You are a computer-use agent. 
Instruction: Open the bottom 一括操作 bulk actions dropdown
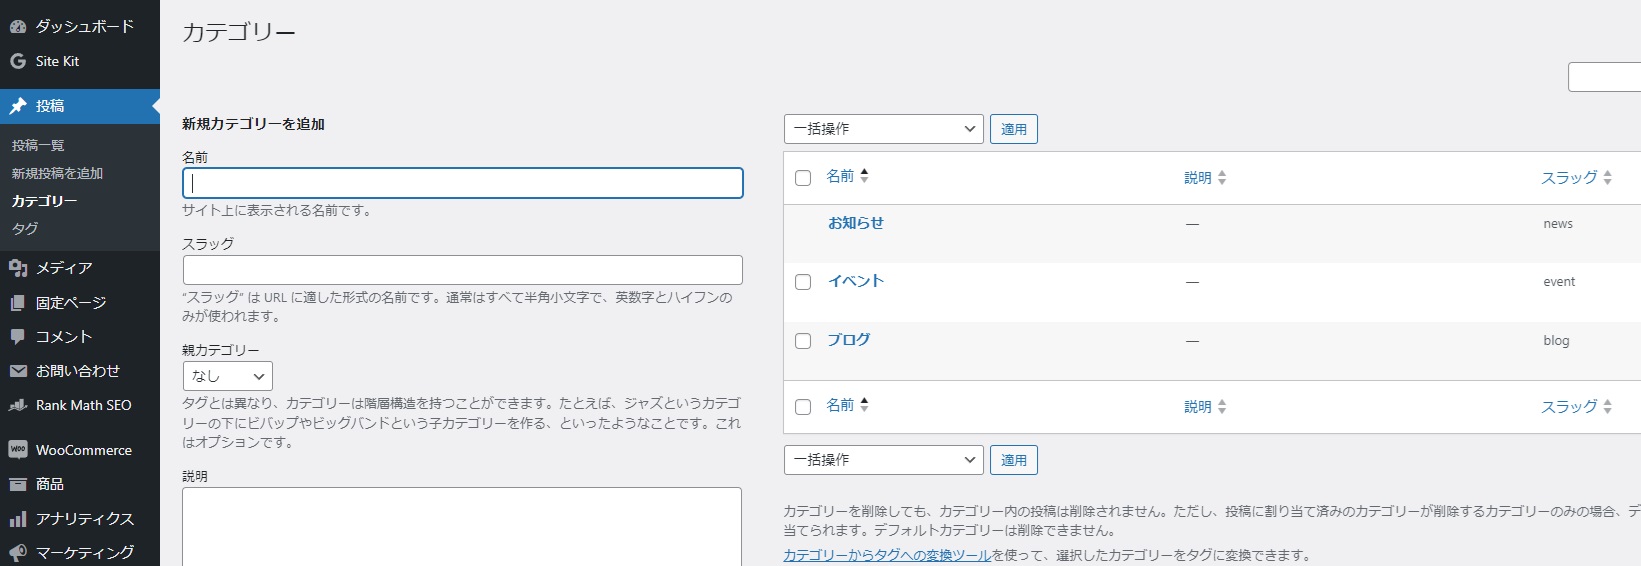pos(883,460)
